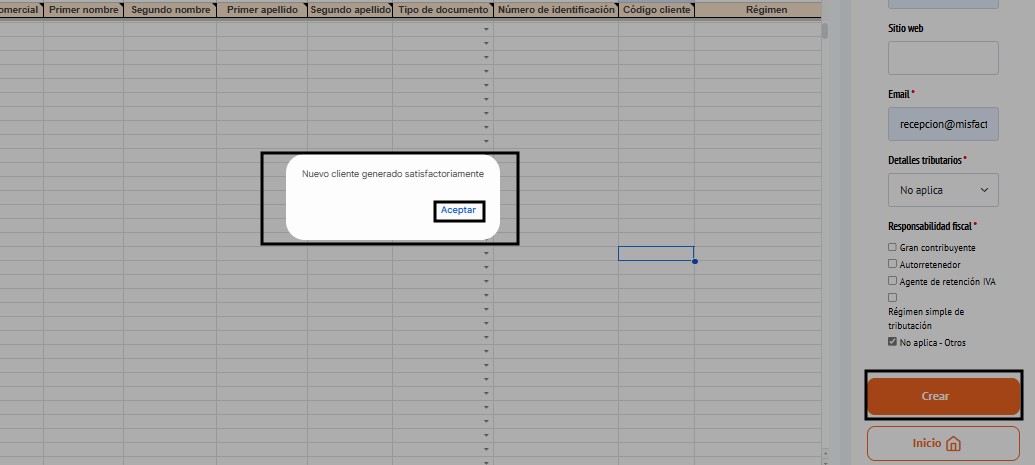
Task: Expand the second row's Tipo de documento dropdown
Action: (487, 43)
